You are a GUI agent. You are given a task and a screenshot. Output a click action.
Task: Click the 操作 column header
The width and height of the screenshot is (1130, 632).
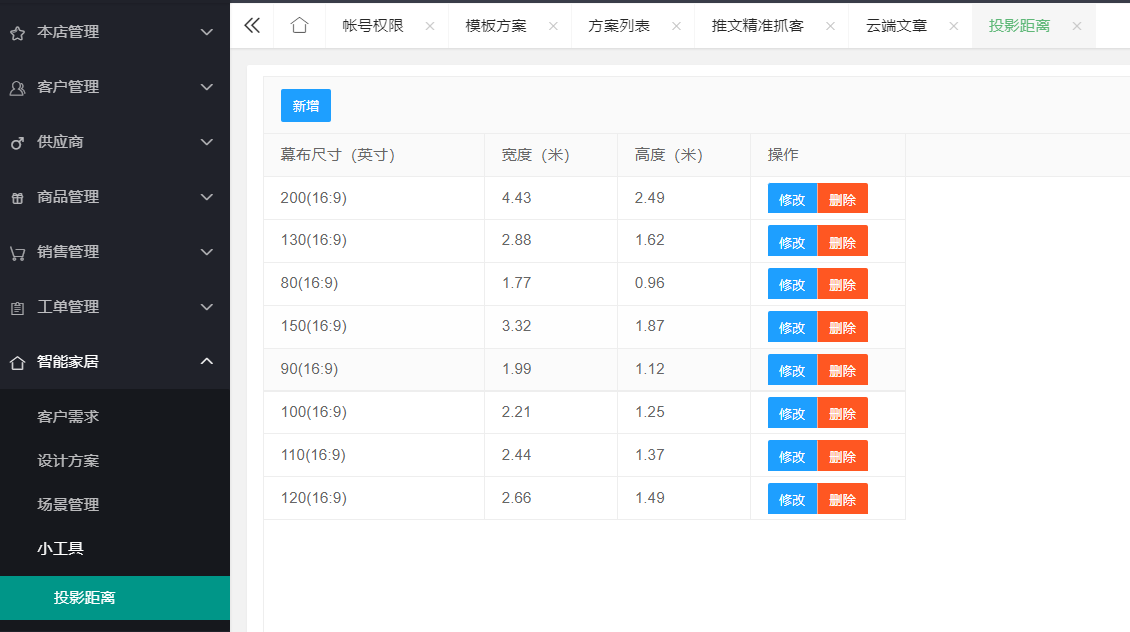828,155
